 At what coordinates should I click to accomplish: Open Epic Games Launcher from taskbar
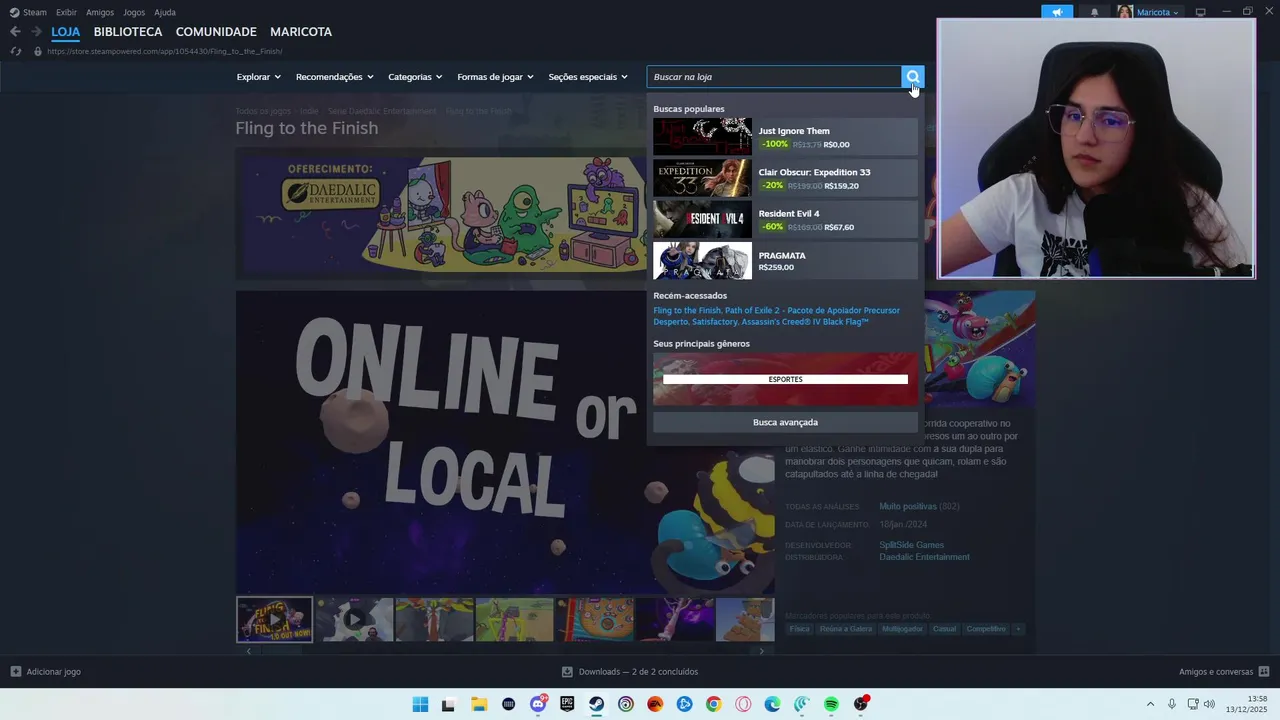(567, 704)
